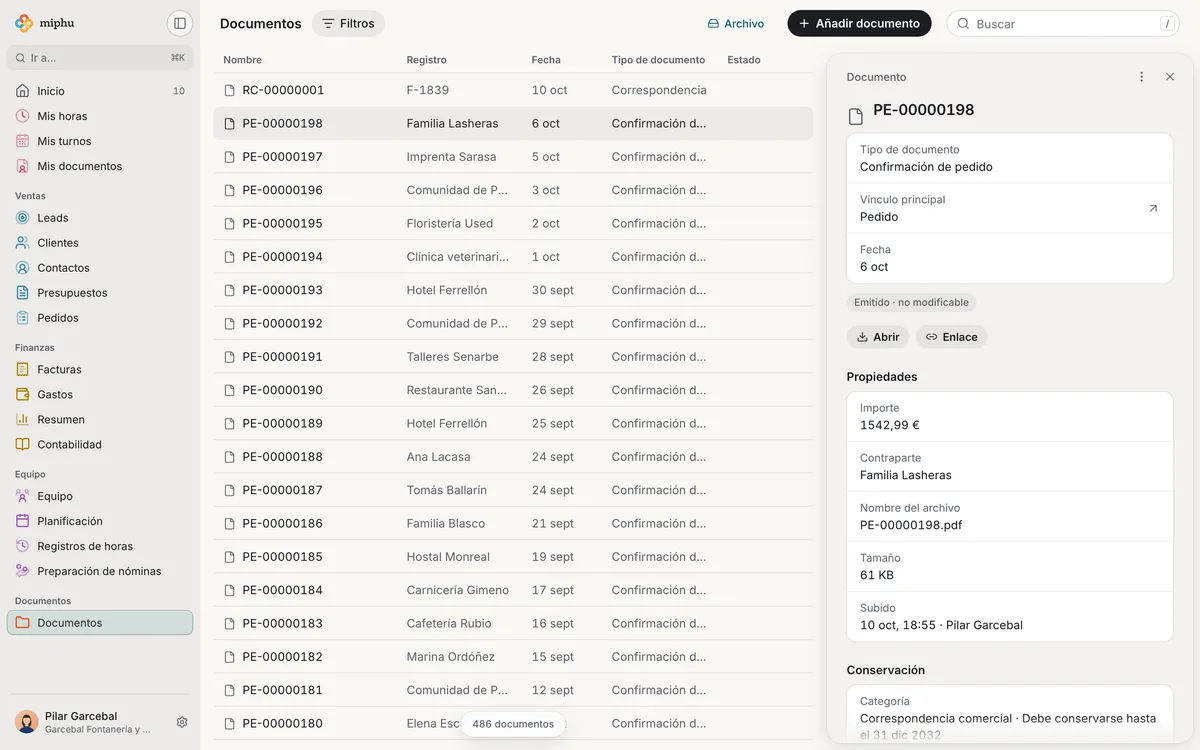1200x750 pixels.
Task: Select document row RC-00000001
Action: [513, 90]
